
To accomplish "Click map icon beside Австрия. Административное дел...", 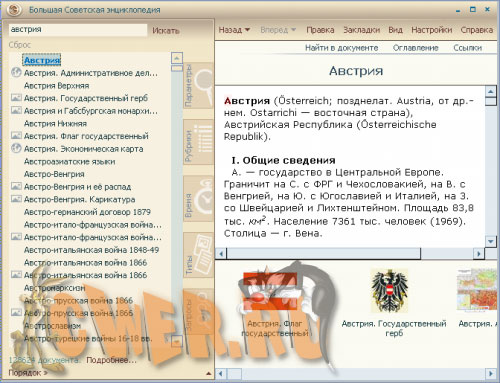I will pos(16,72).
